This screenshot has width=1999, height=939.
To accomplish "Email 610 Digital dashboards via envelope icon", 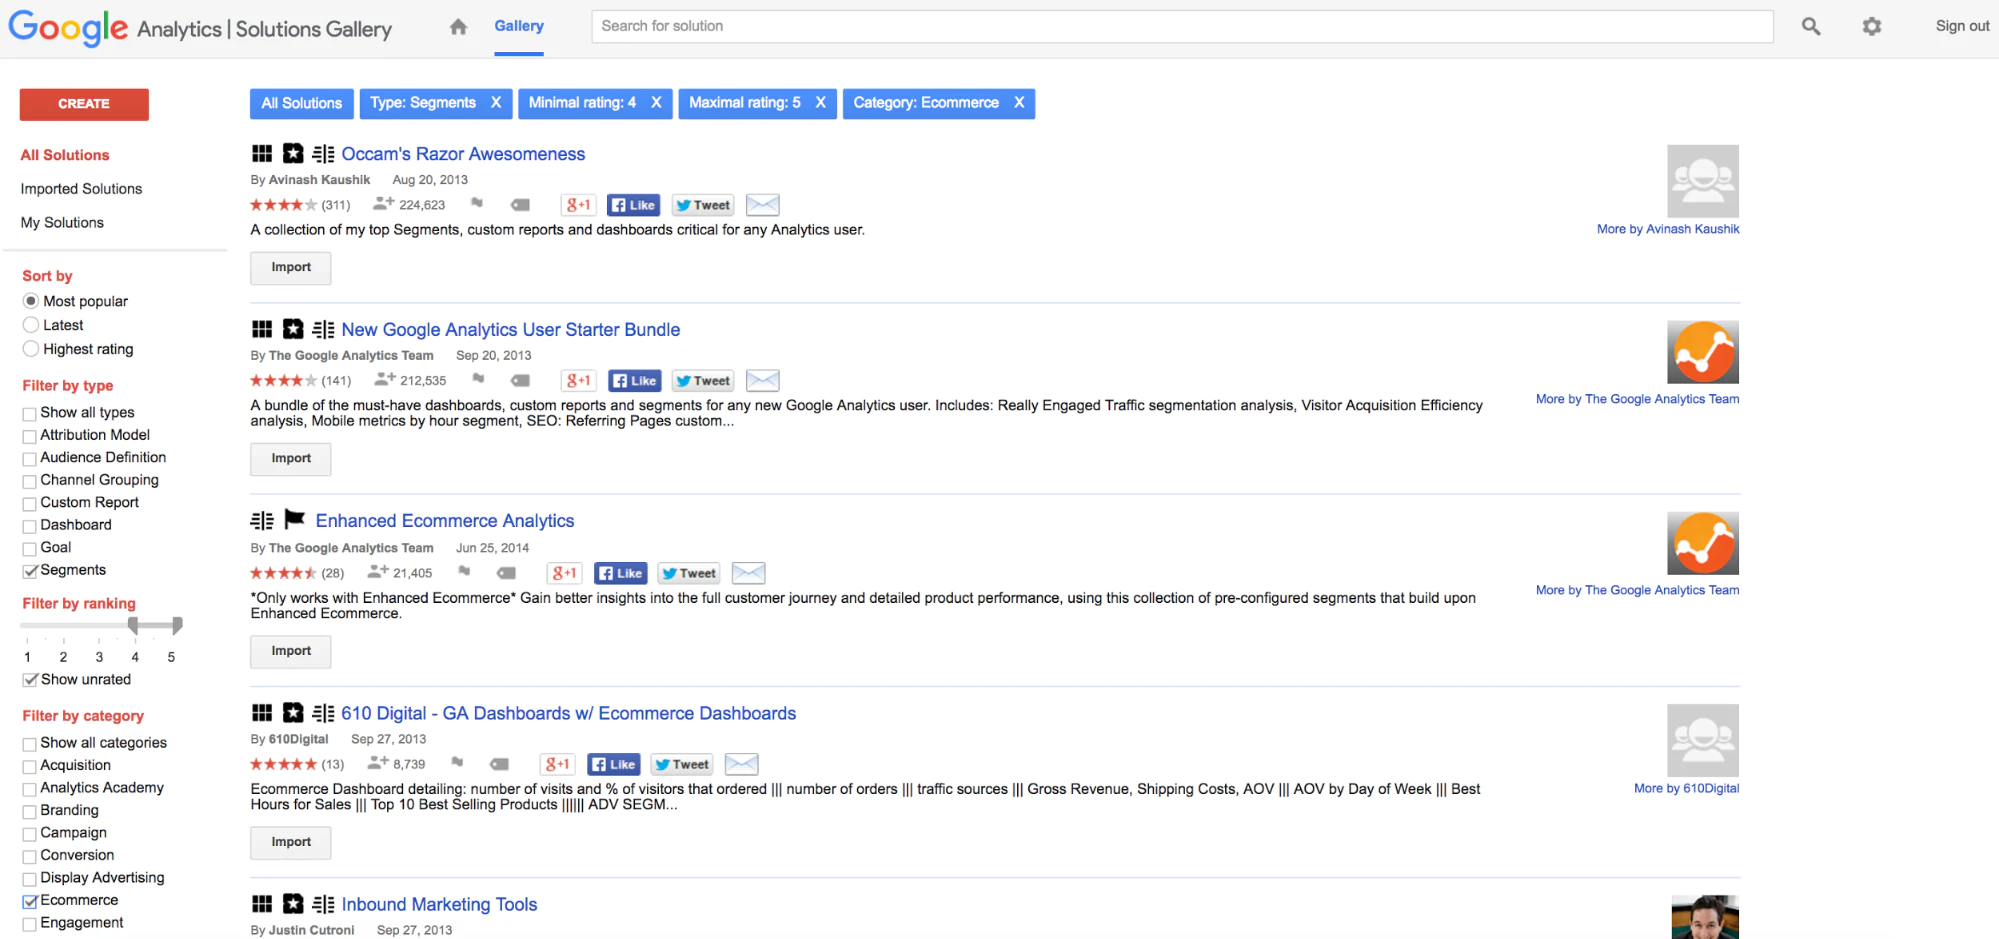I will point(742,765).
